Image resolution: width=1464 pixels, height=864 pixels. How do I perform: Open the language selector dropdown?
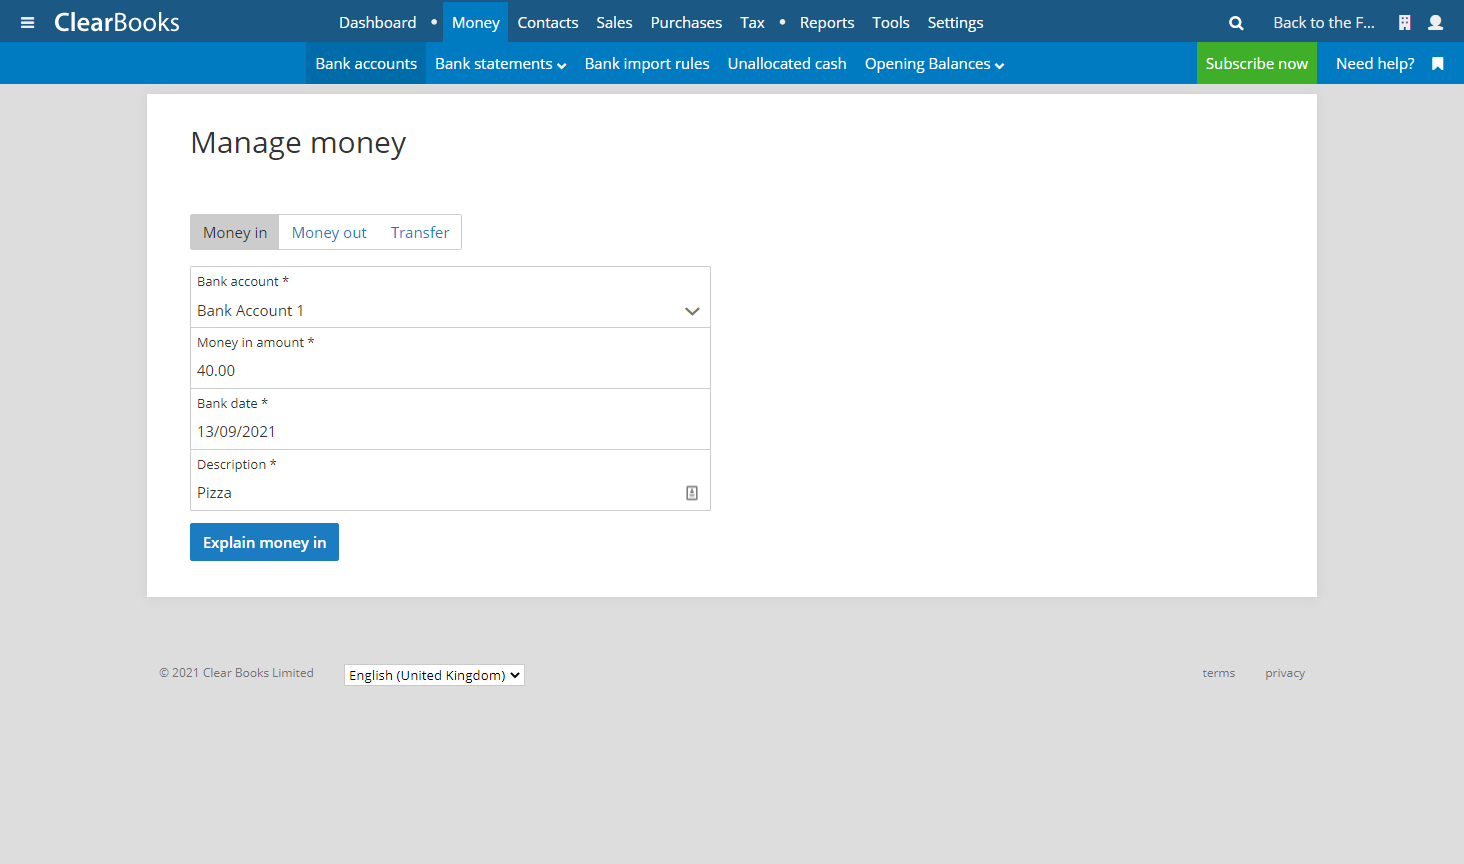click(x=434, y=675)
